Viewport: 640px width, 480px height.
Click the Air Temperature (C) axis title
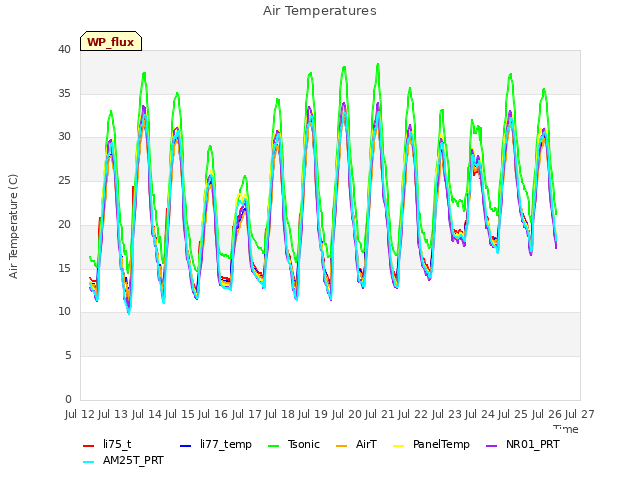point(13,227)
